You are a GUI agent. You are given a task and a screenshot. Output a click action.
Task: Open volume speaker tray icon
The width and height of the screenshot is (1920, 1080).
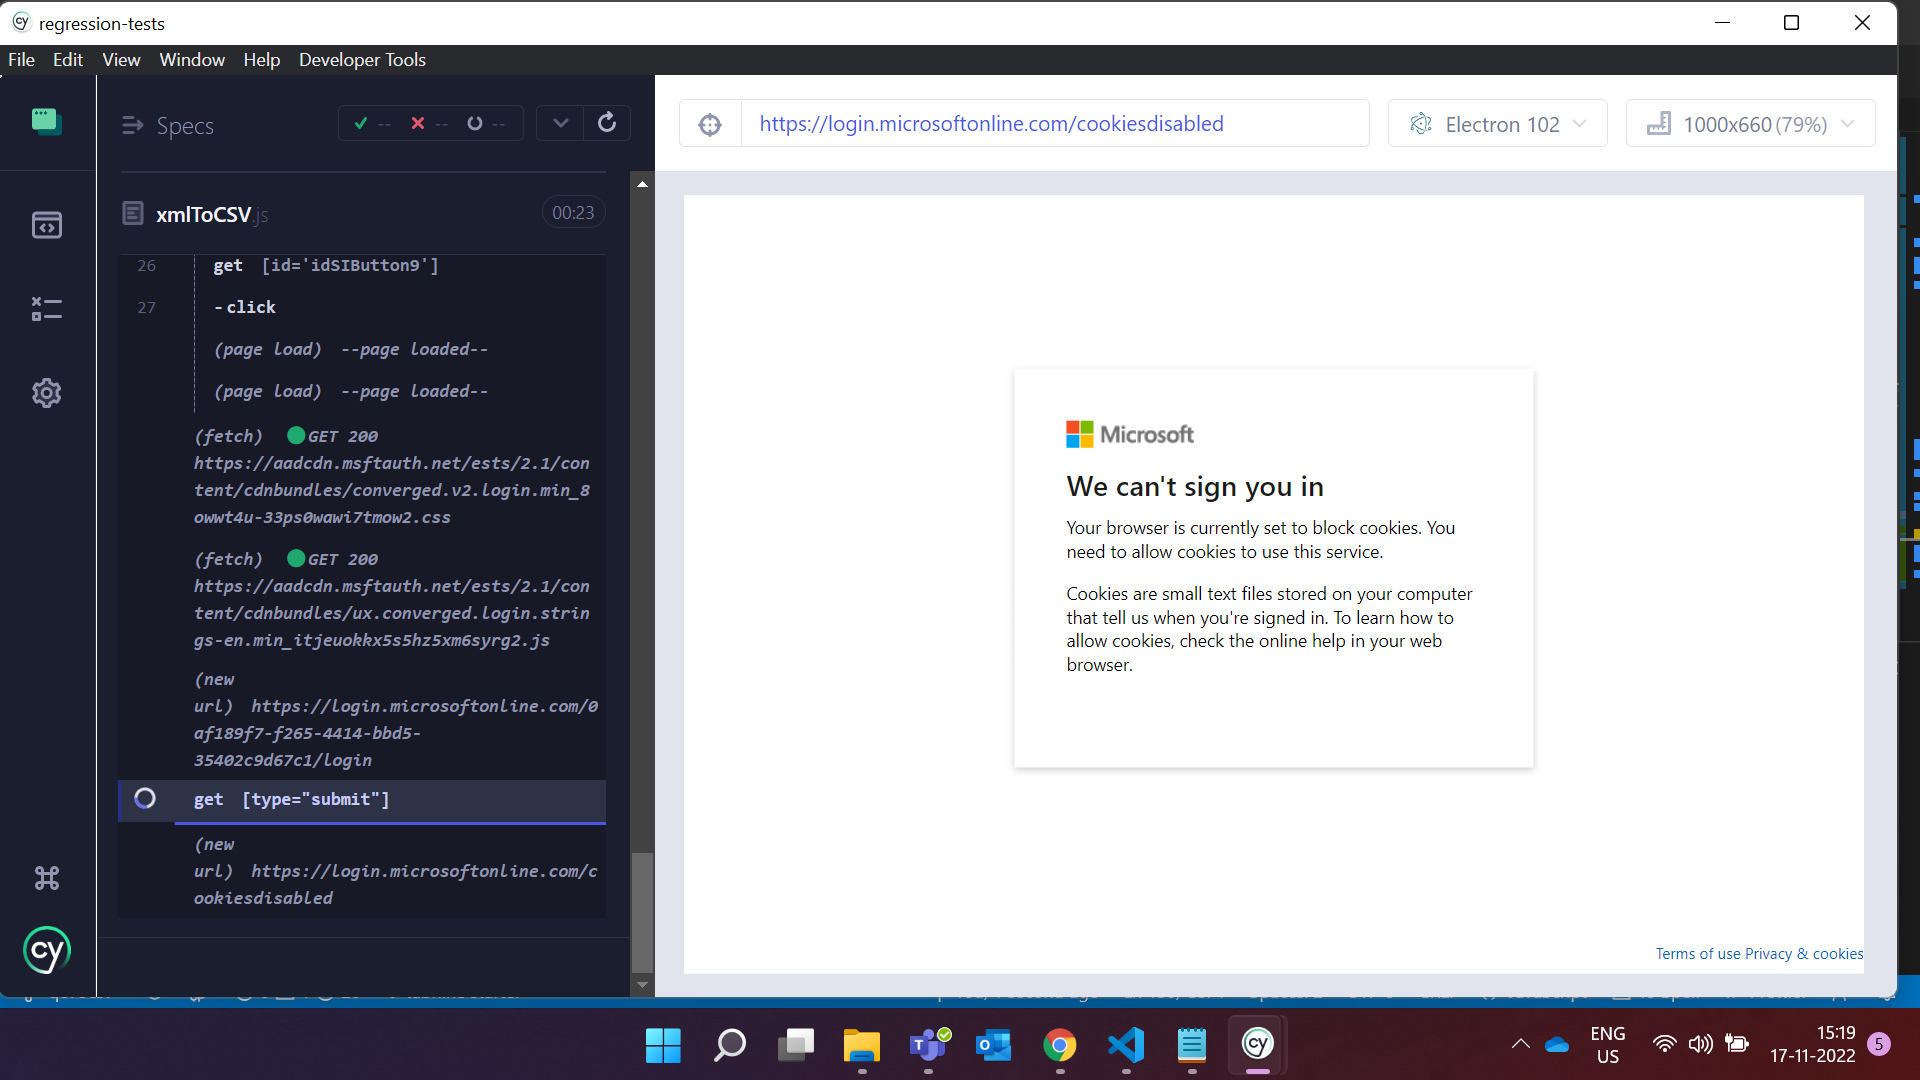pos(1700,1044)
